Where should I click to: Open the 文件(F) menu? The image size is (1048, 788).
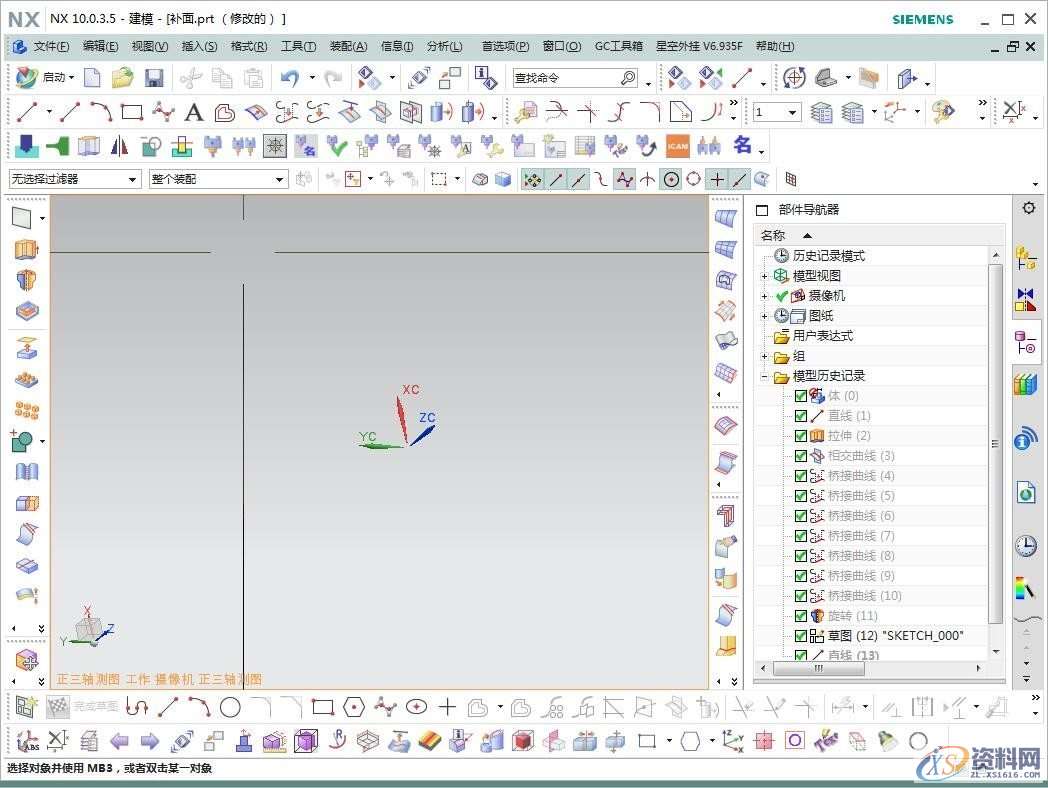point(50,46)
